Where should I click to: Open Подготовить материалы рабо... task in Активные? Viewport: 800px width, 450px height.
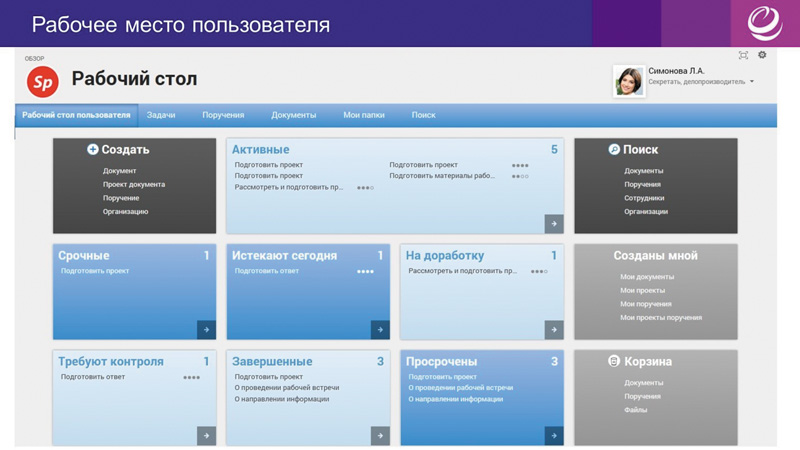[442, 176]
